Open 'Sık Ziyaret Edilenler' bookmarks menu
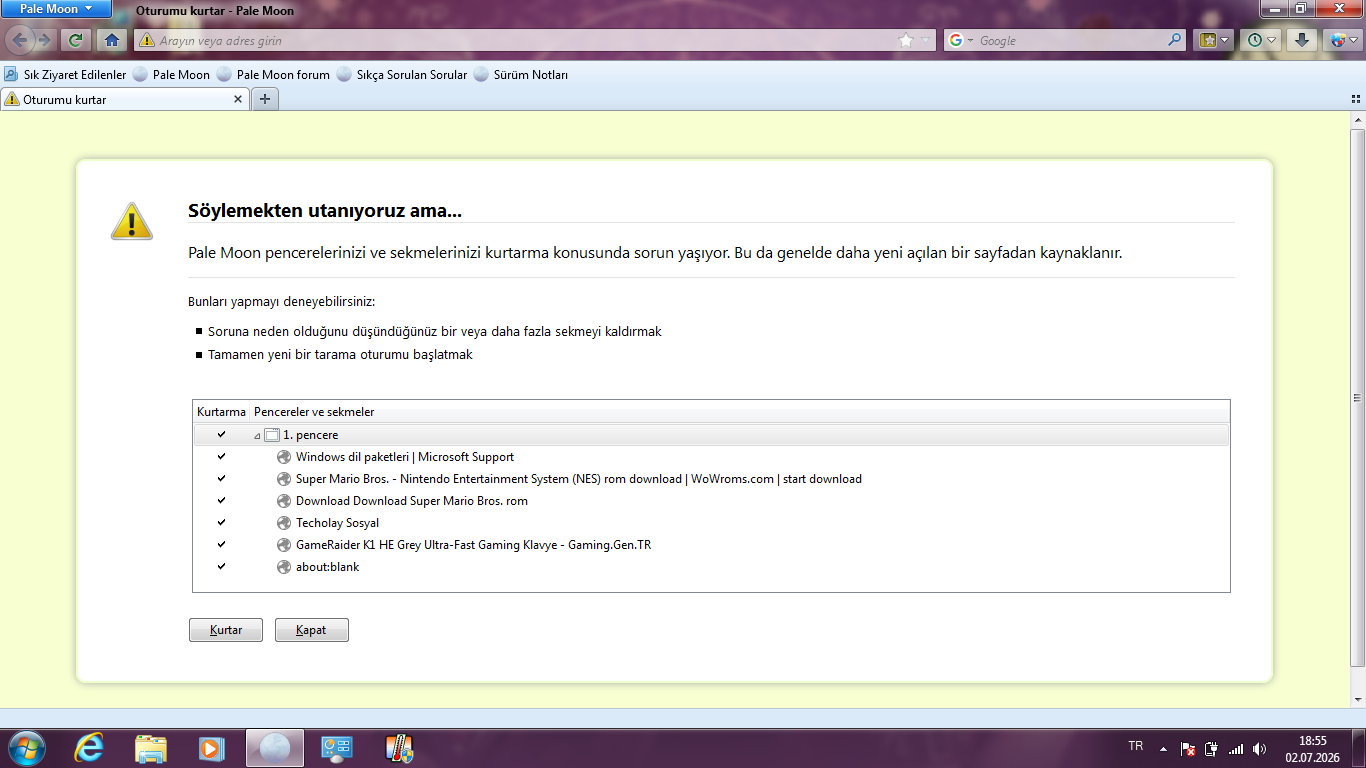The height and width of the screenshot is (768, 1366). 66,75
